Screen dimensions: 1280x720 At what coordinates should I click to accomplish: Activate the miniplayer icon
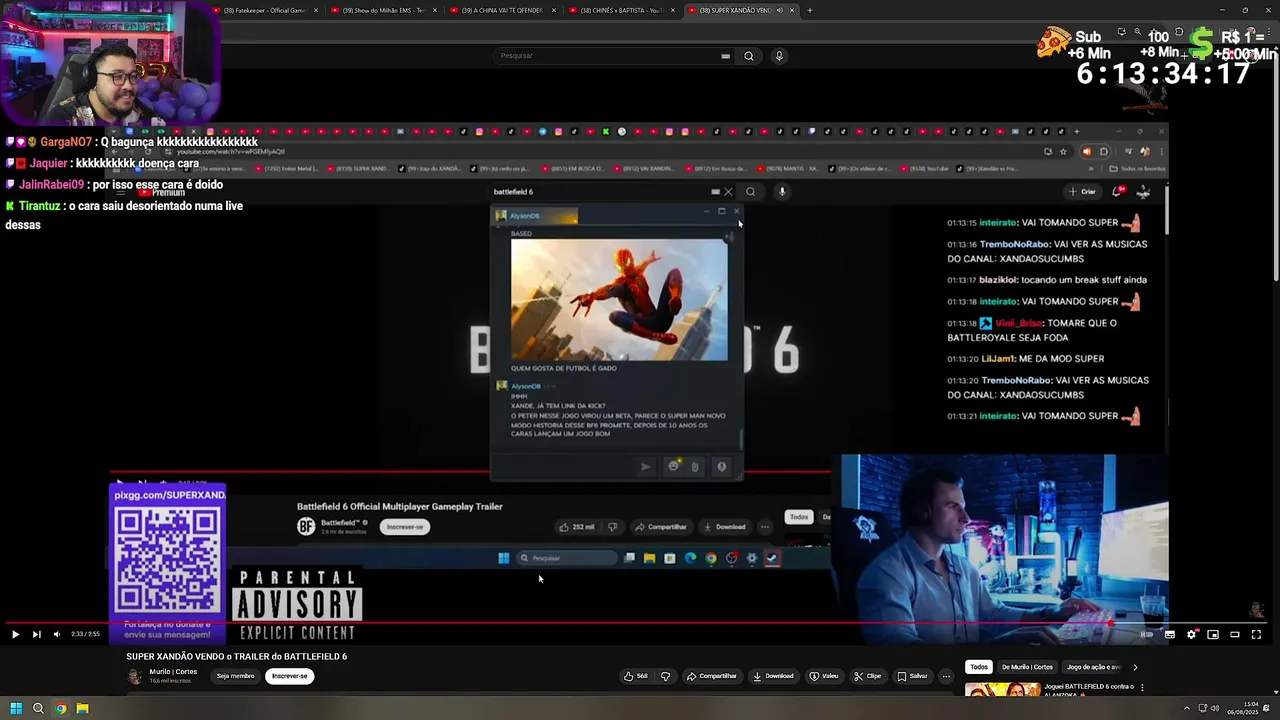click(1213, 634)
